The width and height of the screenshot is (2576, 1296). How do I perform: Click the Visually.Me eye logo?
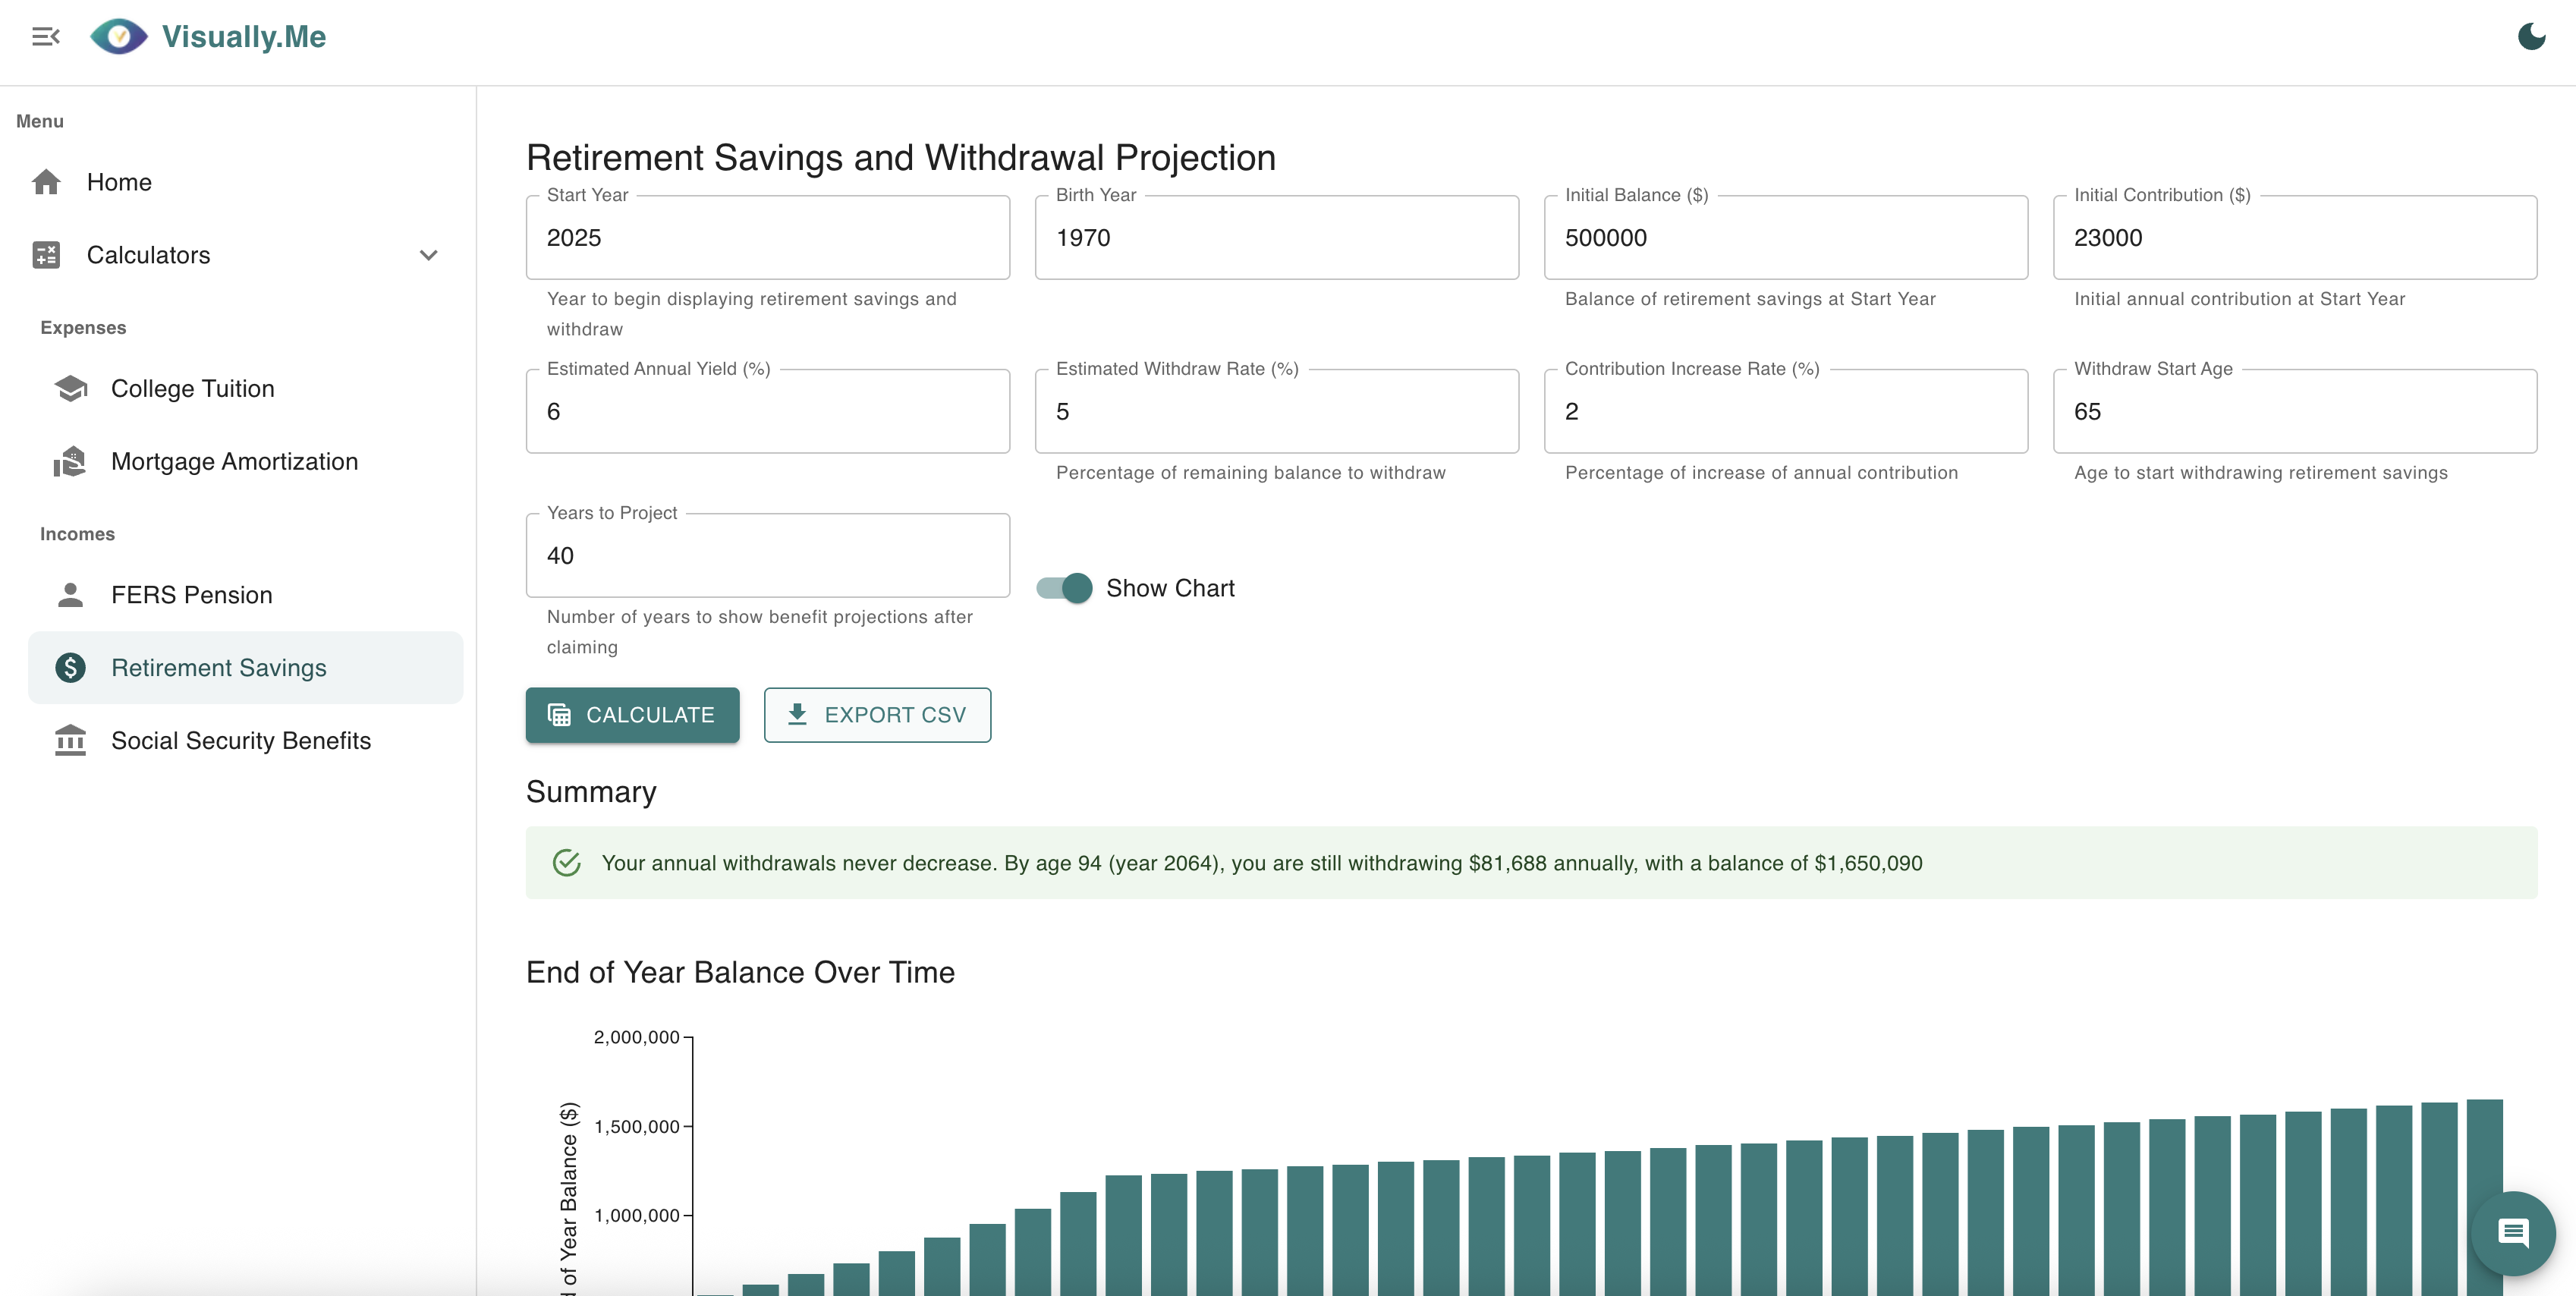pyautogui.click(x=119, y=37)
